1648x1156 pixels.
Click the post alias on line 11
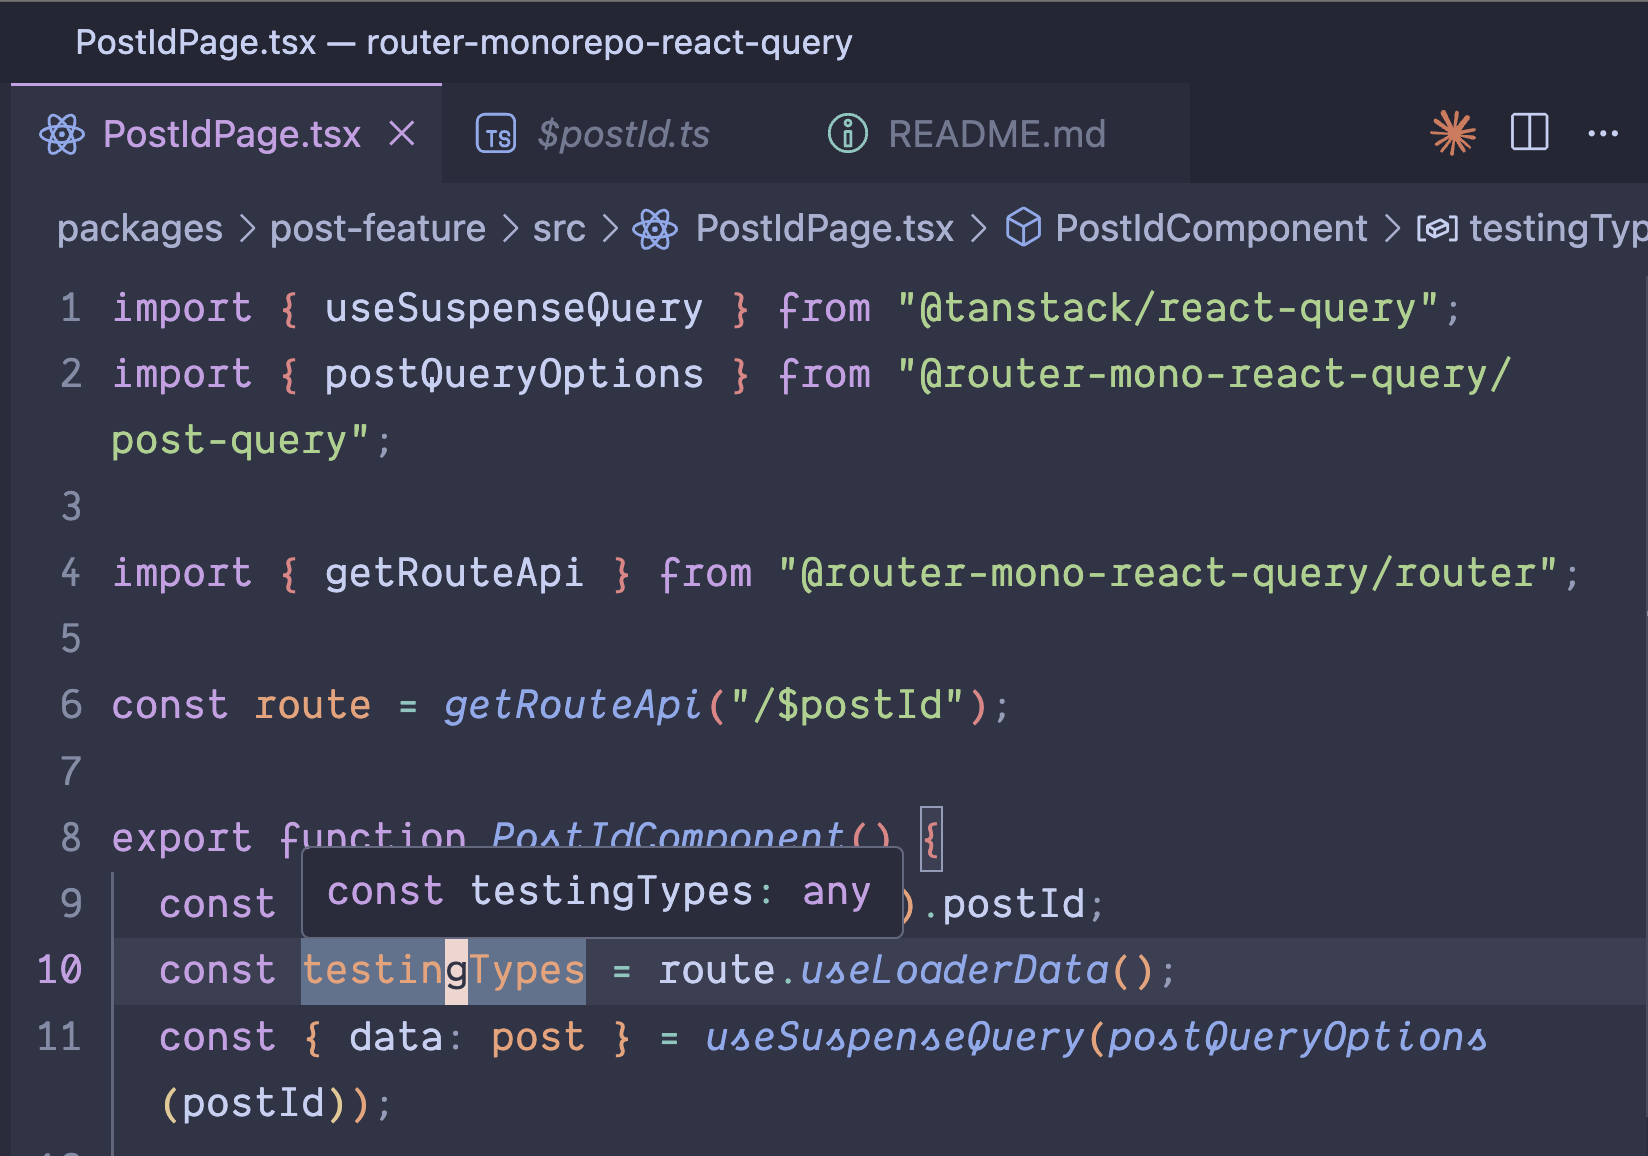click(537, 1039)
